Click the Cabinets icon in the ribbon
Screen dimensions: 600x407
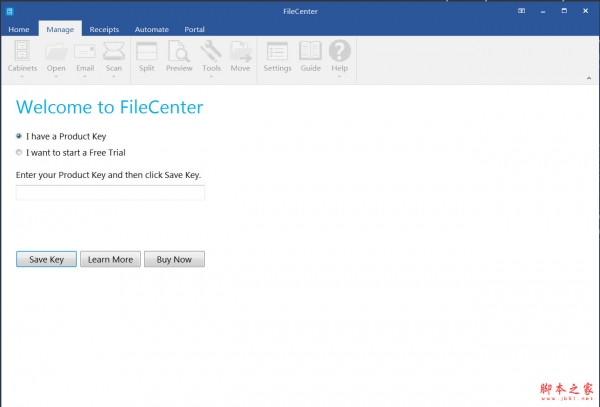pos(22,52)
